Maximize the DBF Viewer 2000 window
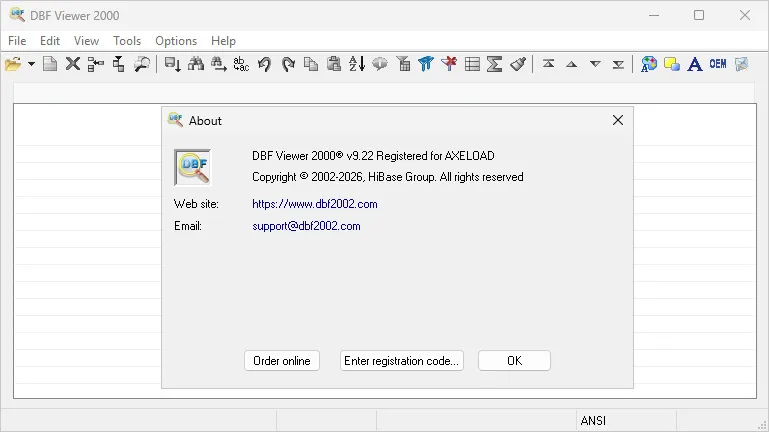The width and height of the screenshot is (769, 432). pyautogui.click(x=699, y=15)
